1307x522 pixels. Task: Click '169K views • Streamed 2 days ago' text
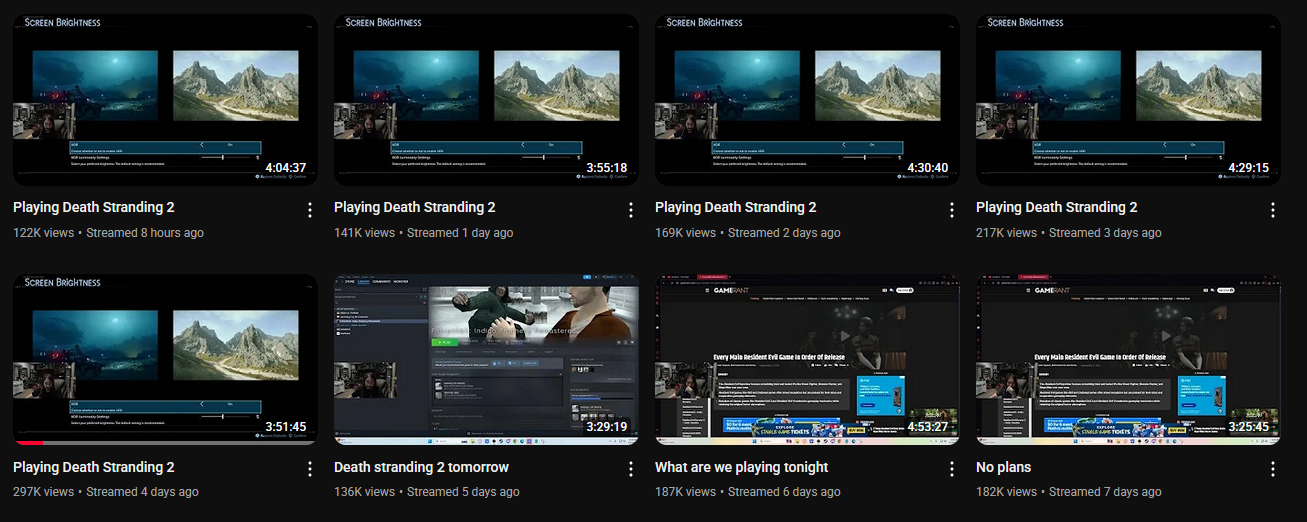click(748, 233)
